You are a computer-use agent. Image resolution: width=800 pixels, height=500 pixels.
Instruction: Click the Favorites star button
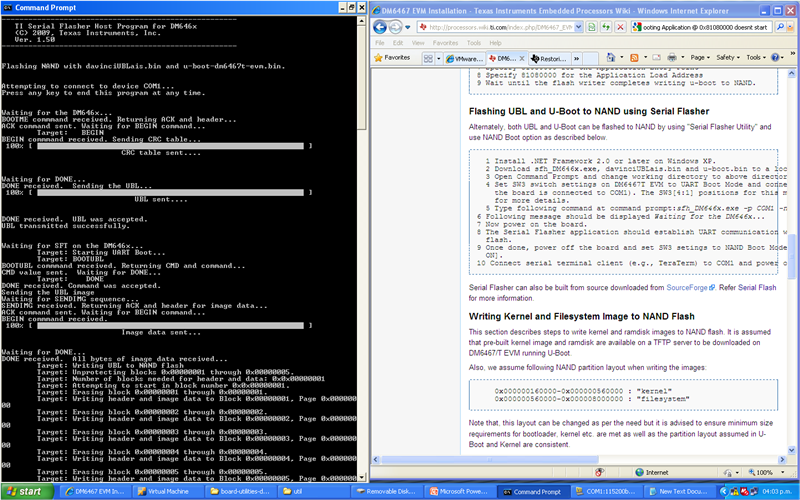pyautogui.click(x=392, y=58)
